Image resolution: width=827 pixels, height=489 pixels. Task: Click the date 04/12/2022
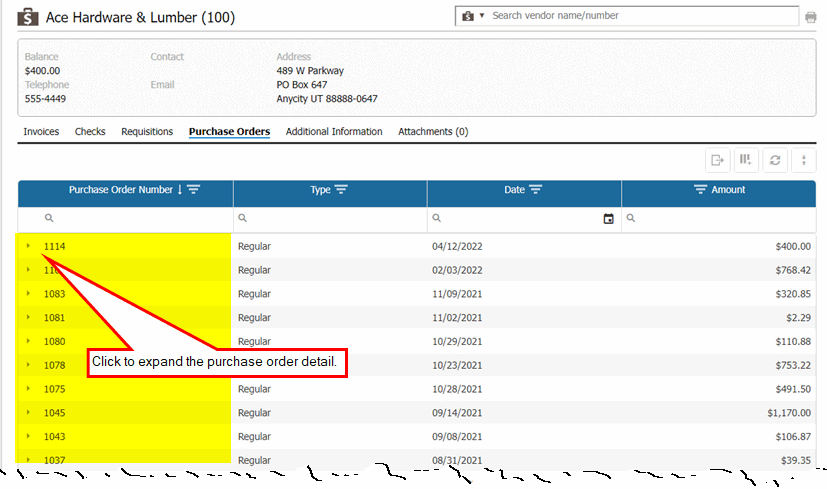(x=457, y=246)
